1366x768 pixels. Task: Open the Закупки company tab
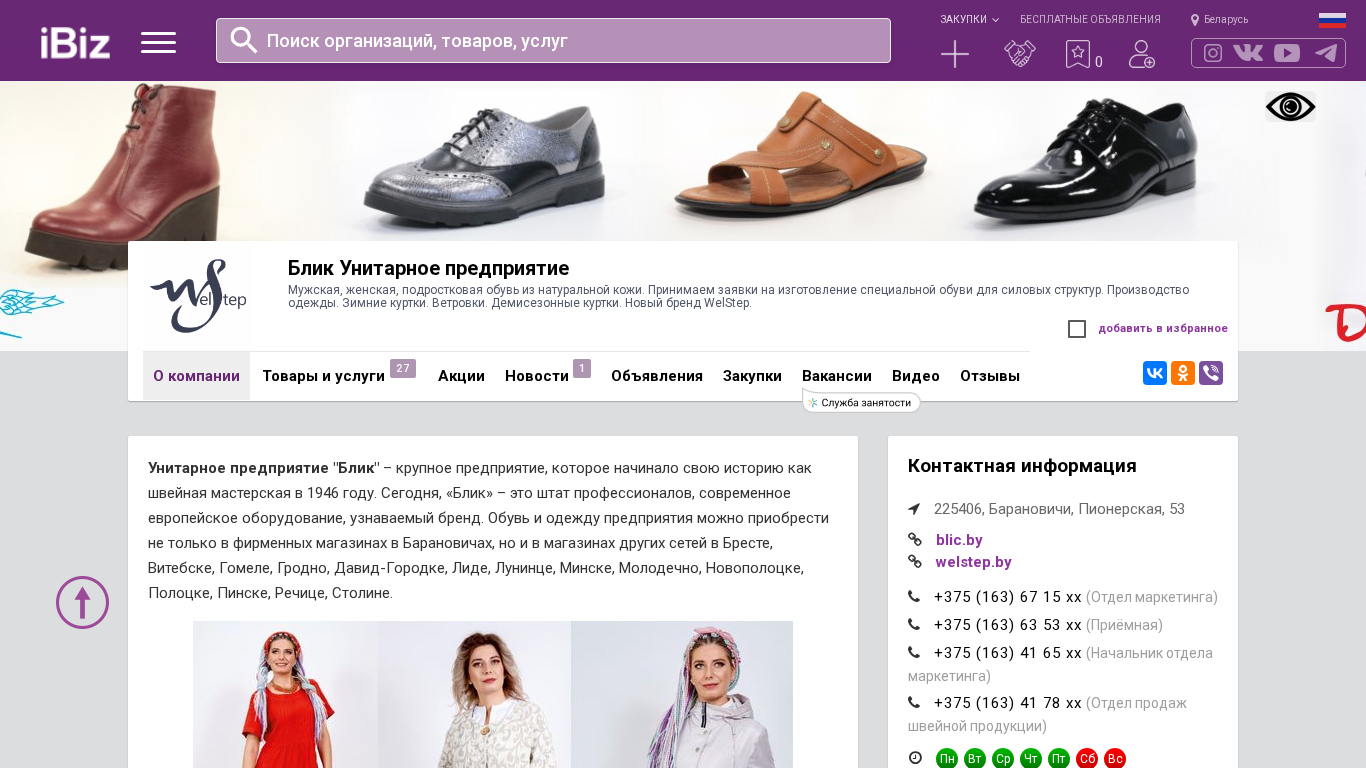pyautogui.click(x=752, y=376)
